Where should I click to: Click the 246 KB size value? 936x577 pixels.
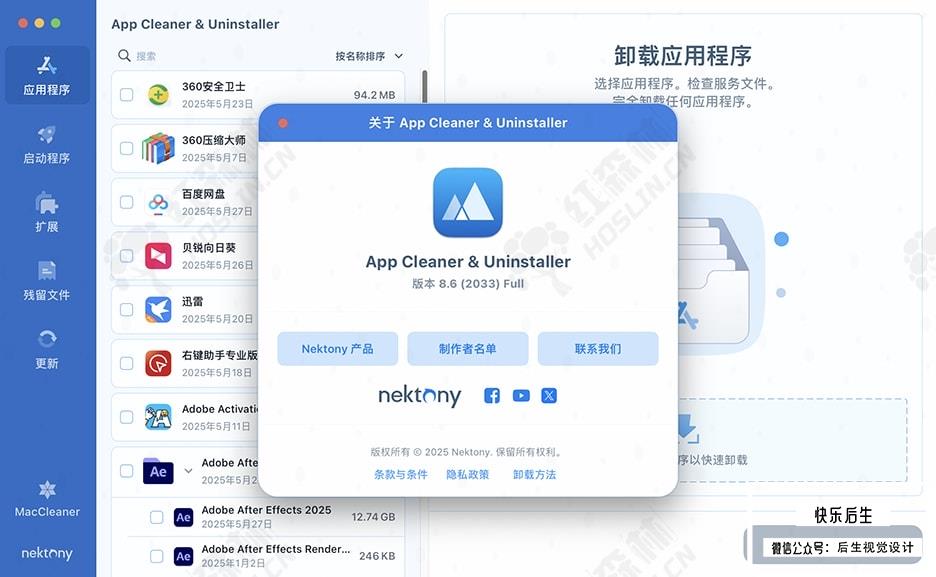coord(377,556)
